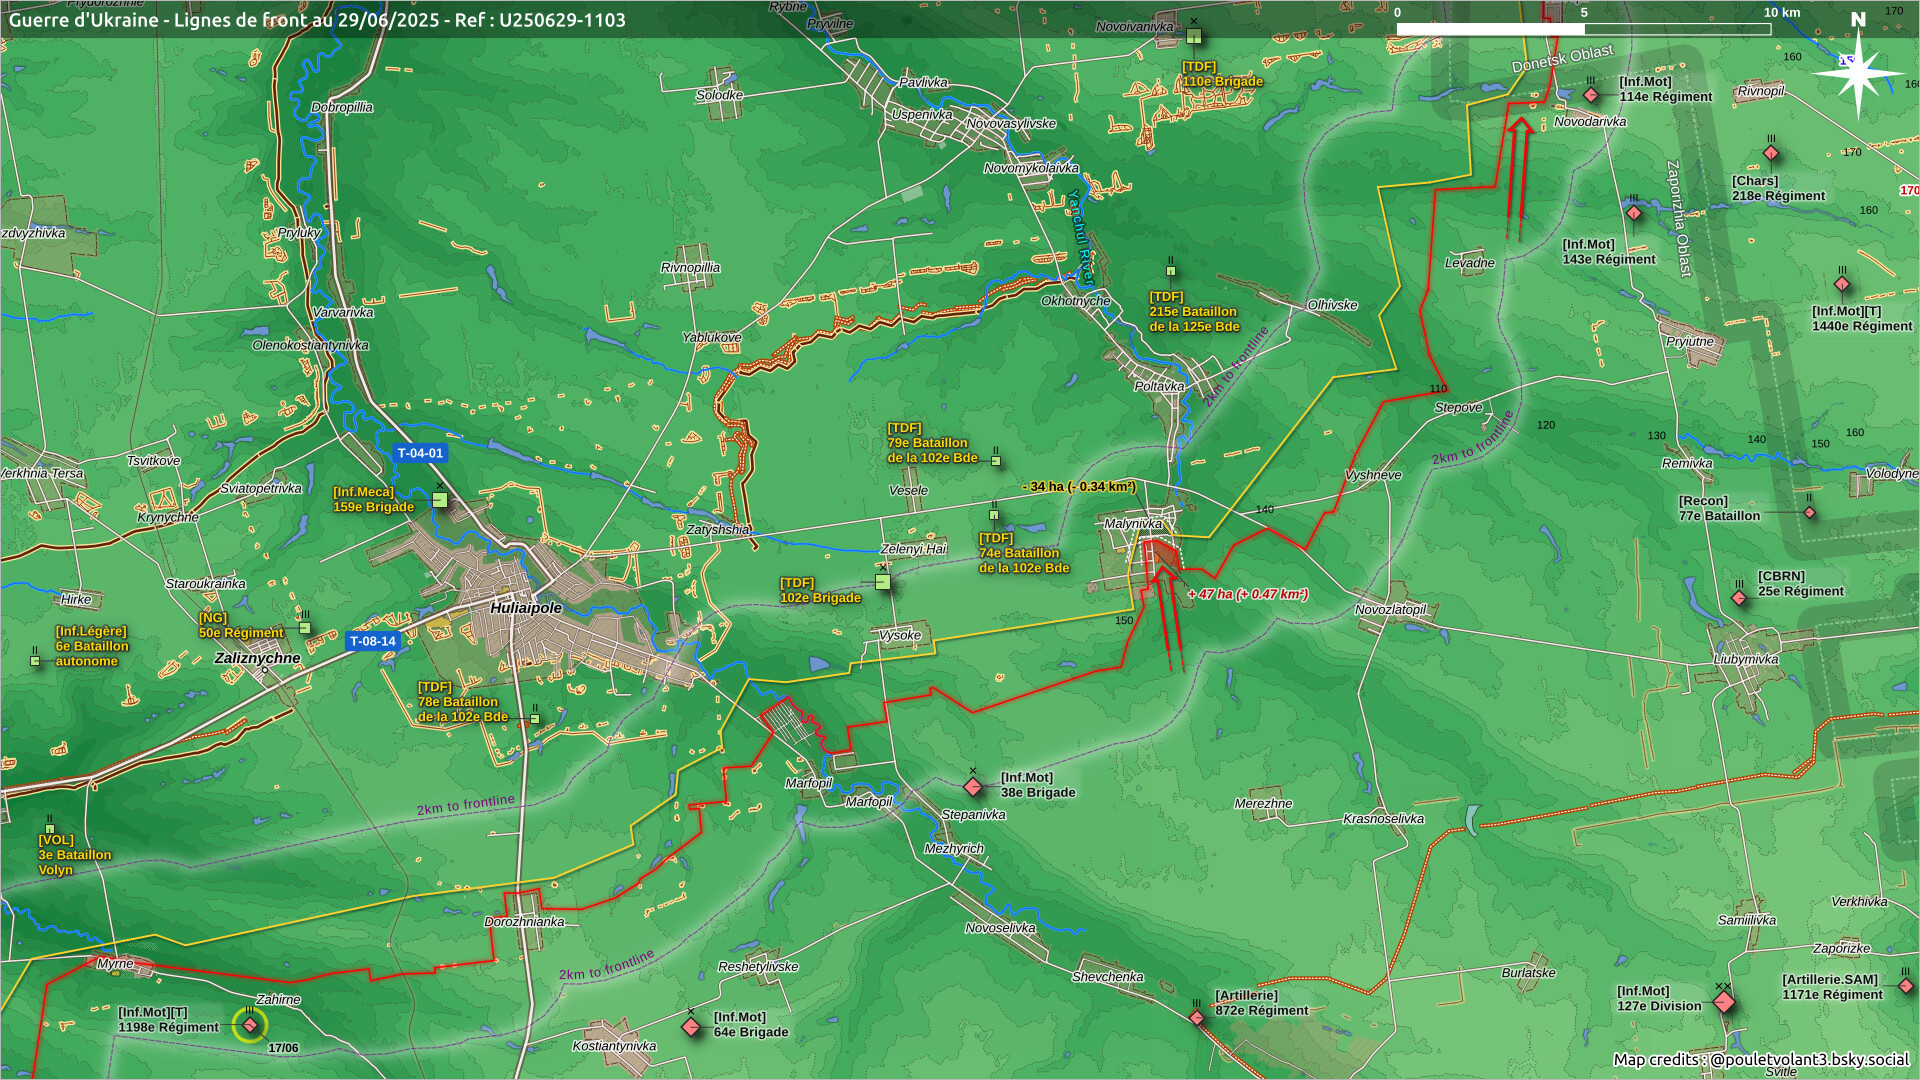Click the 79e Bataillon small green marker

coord(995,461)
